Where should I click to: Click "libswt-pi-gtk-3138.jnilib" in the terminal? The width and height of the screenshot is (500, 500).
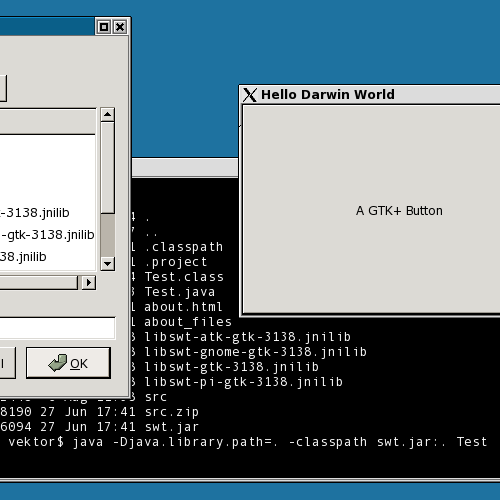244,382
